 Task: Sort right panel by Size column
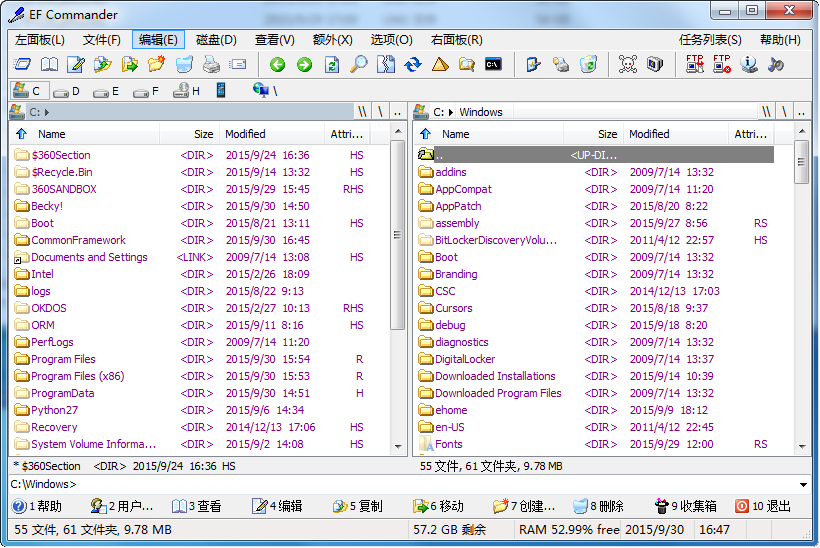click(594, 134)
